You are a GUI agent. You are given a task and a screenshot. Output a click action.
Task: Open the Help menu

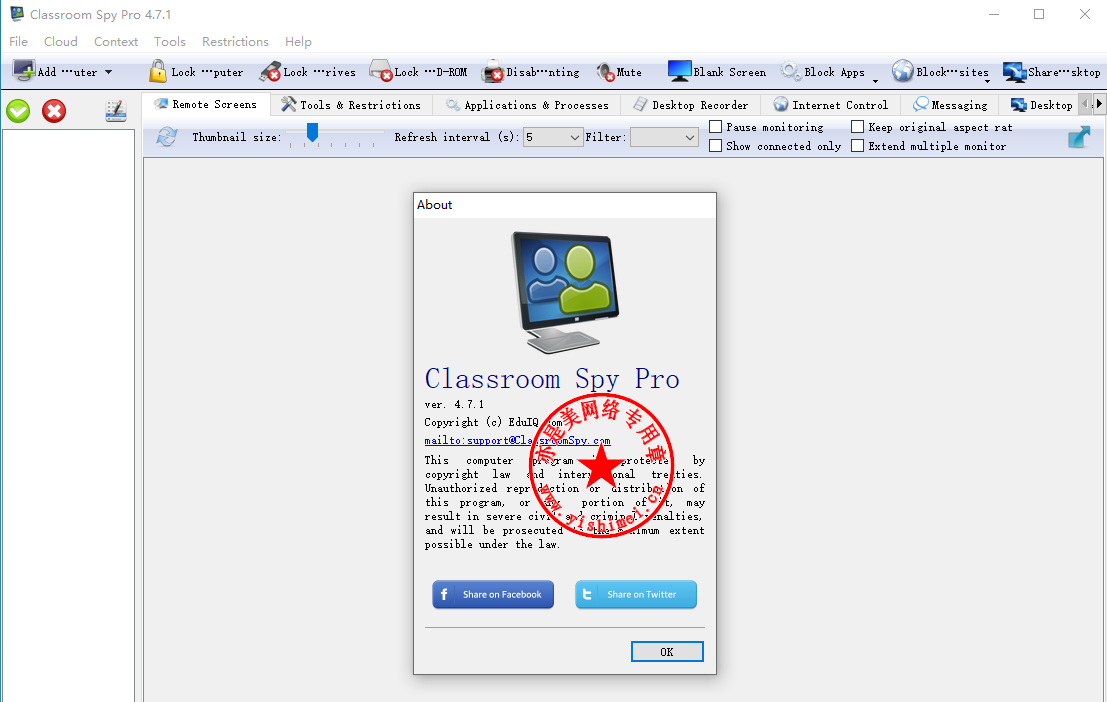pos(298,42)
